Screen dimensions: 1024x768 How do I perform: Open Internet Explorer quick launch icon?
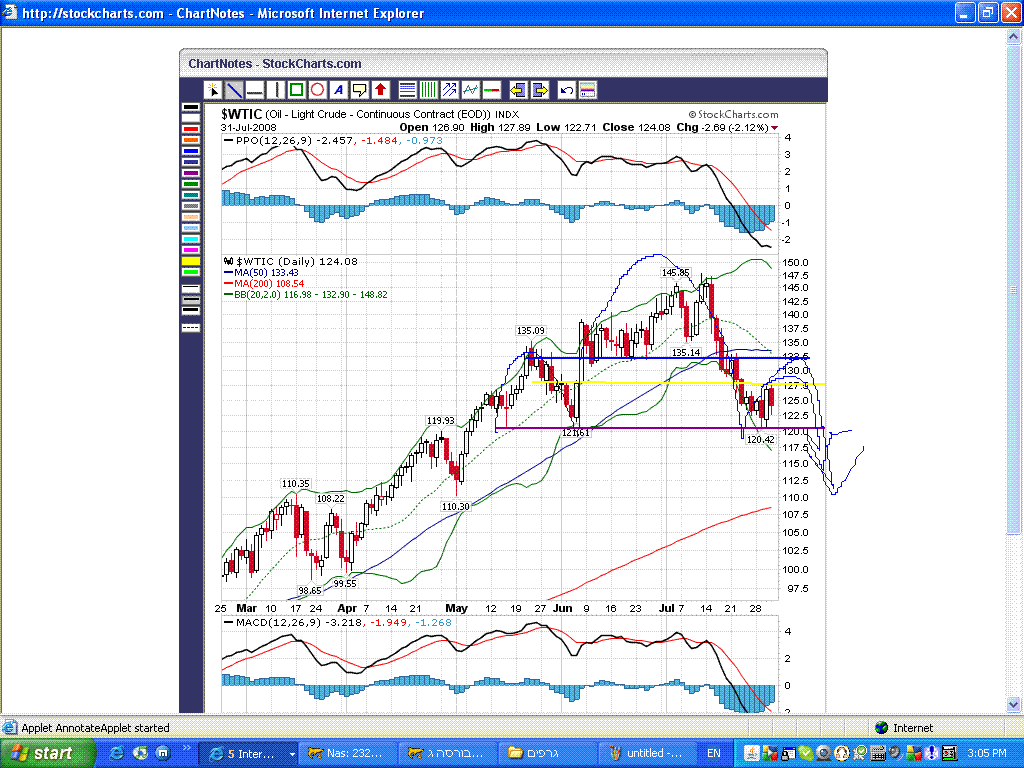click(116, 753)
